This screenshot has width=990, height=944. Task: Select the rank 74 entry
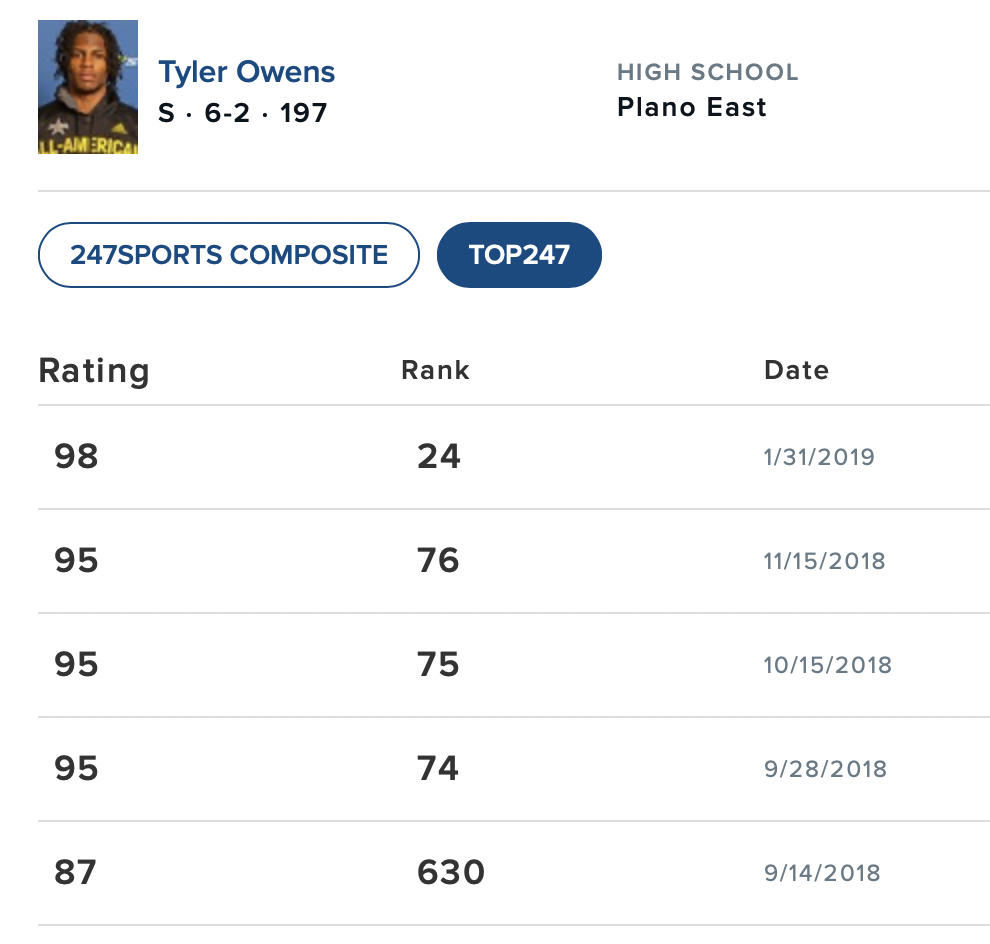coord(438,769)
